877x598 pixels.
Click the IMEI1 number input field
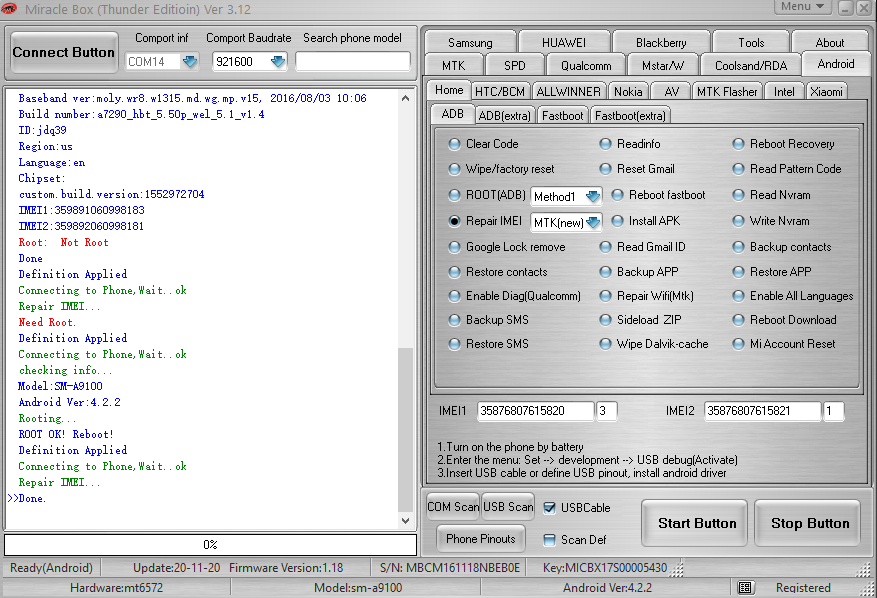(535, 411)
